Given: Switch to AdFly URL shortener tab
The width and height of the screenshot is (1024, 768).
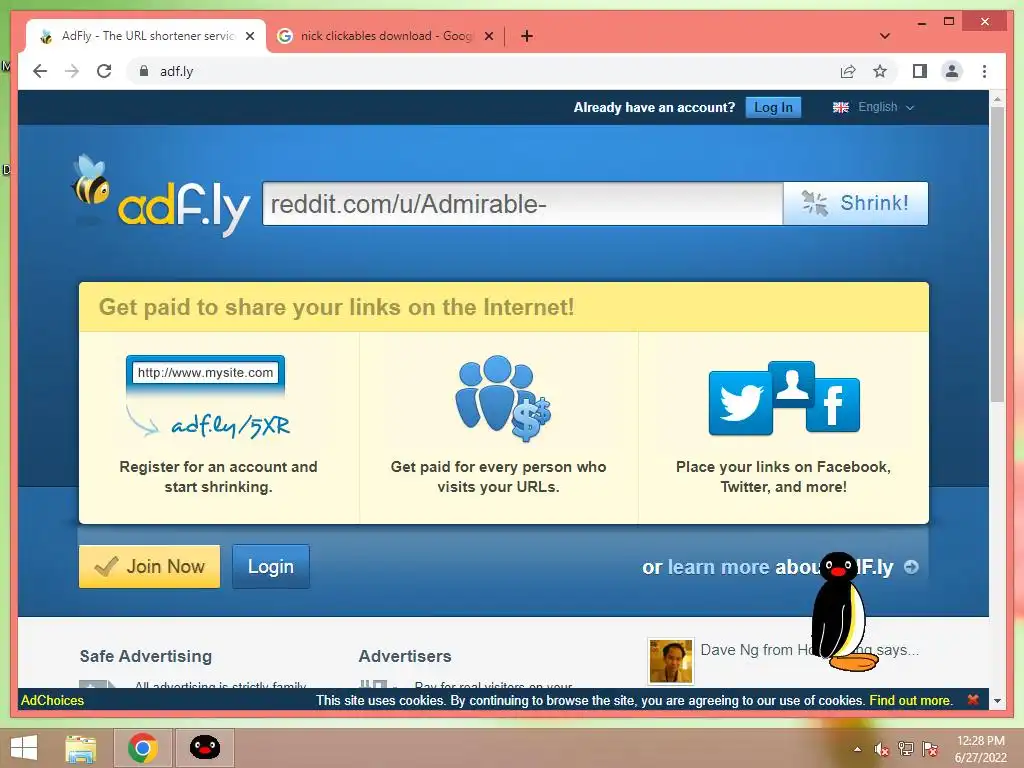Looking at the screenshot, I should point(146,36).
